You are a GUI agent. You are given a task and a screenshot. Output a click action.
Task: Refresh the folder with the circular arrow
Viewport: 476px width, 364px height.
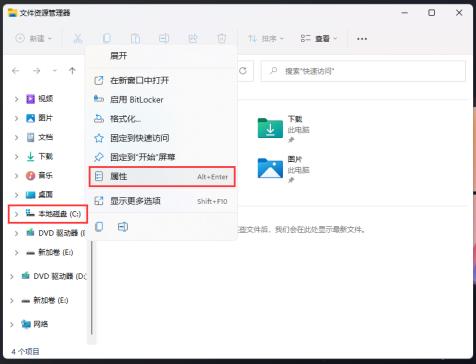243,71
